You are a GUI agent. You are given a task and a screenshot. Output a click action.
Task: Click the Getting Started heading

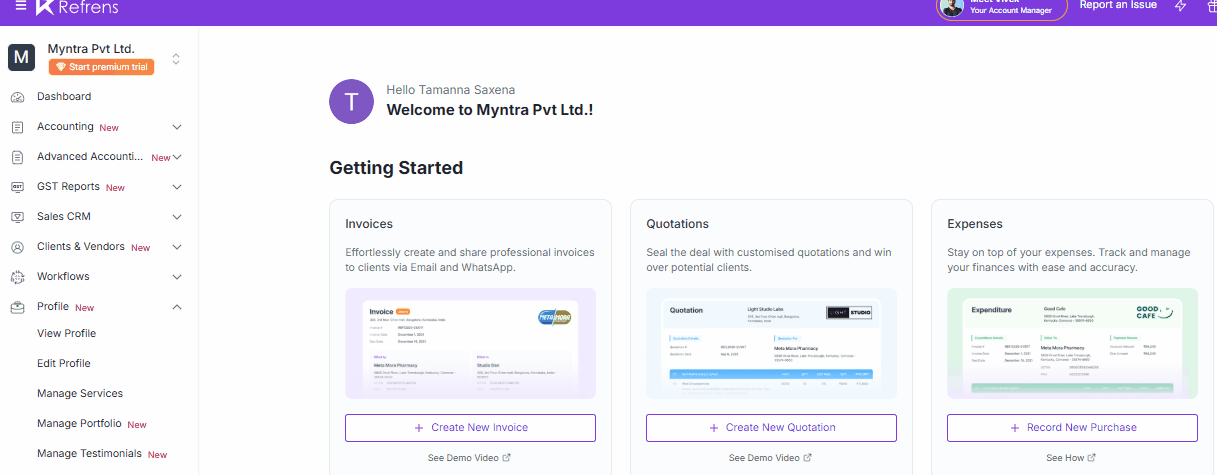tap(396, 168)
